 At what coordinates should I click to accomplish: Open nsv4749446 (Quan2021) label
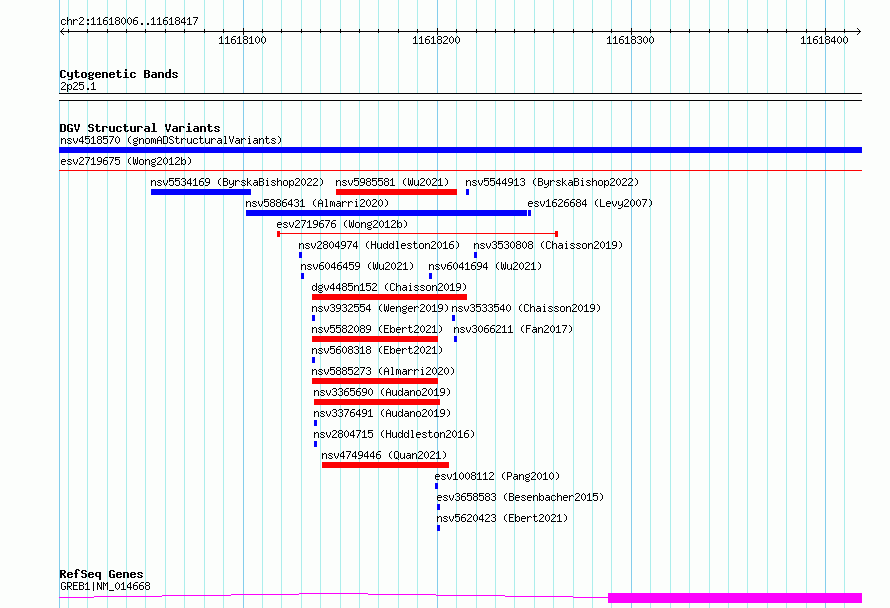(384, 455)
